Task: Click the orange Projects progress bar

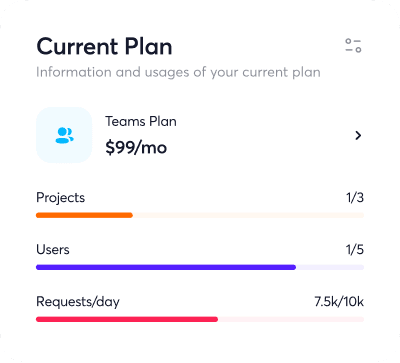Action: point(84,215)
